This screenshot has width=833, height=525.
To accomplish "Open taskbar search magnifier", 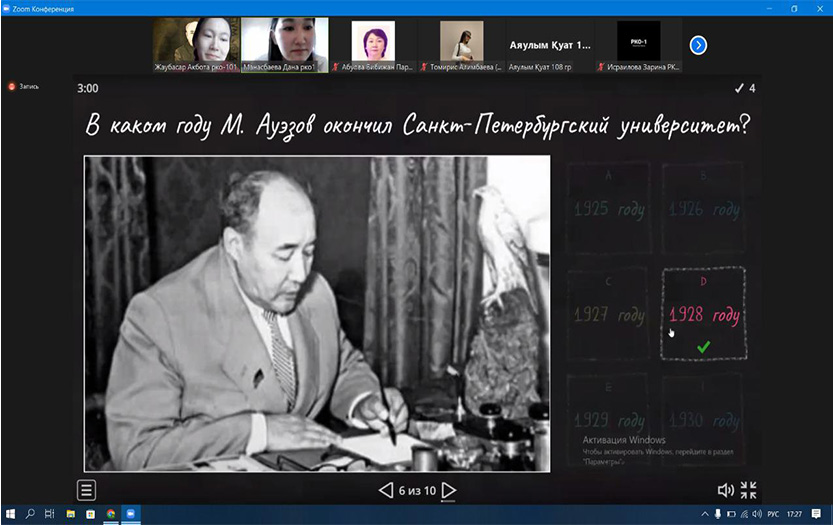I will tap(30, 514).
